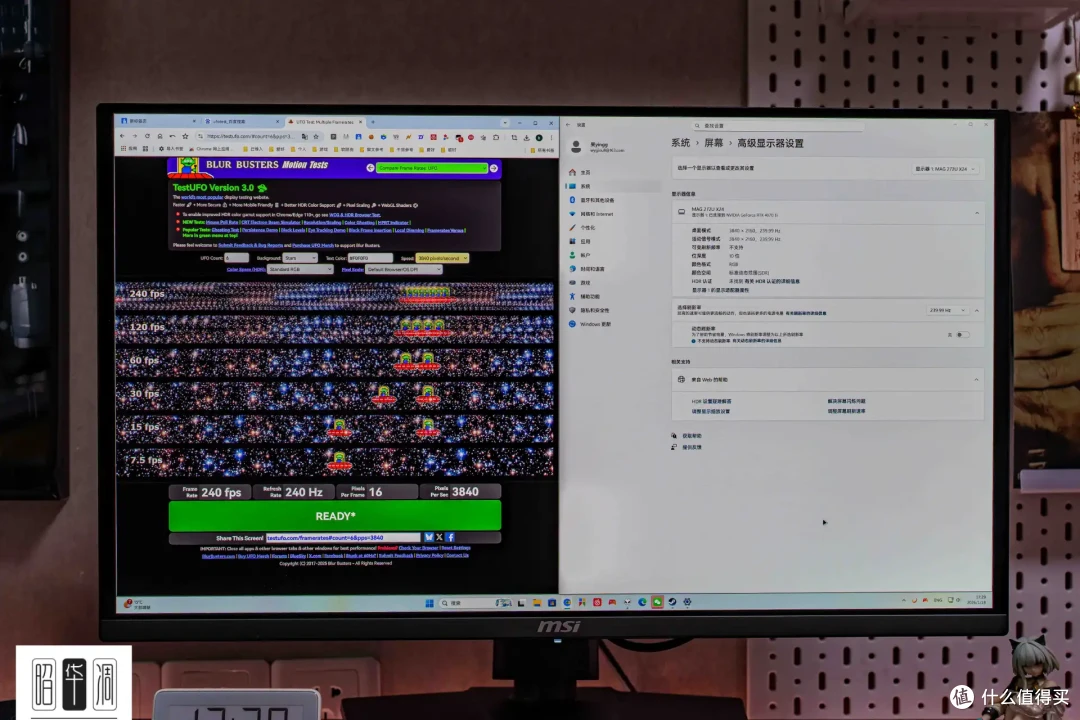
Task: Click the 屏幕 breadcrumb in Settings title
Action: [x=714, y=143]
